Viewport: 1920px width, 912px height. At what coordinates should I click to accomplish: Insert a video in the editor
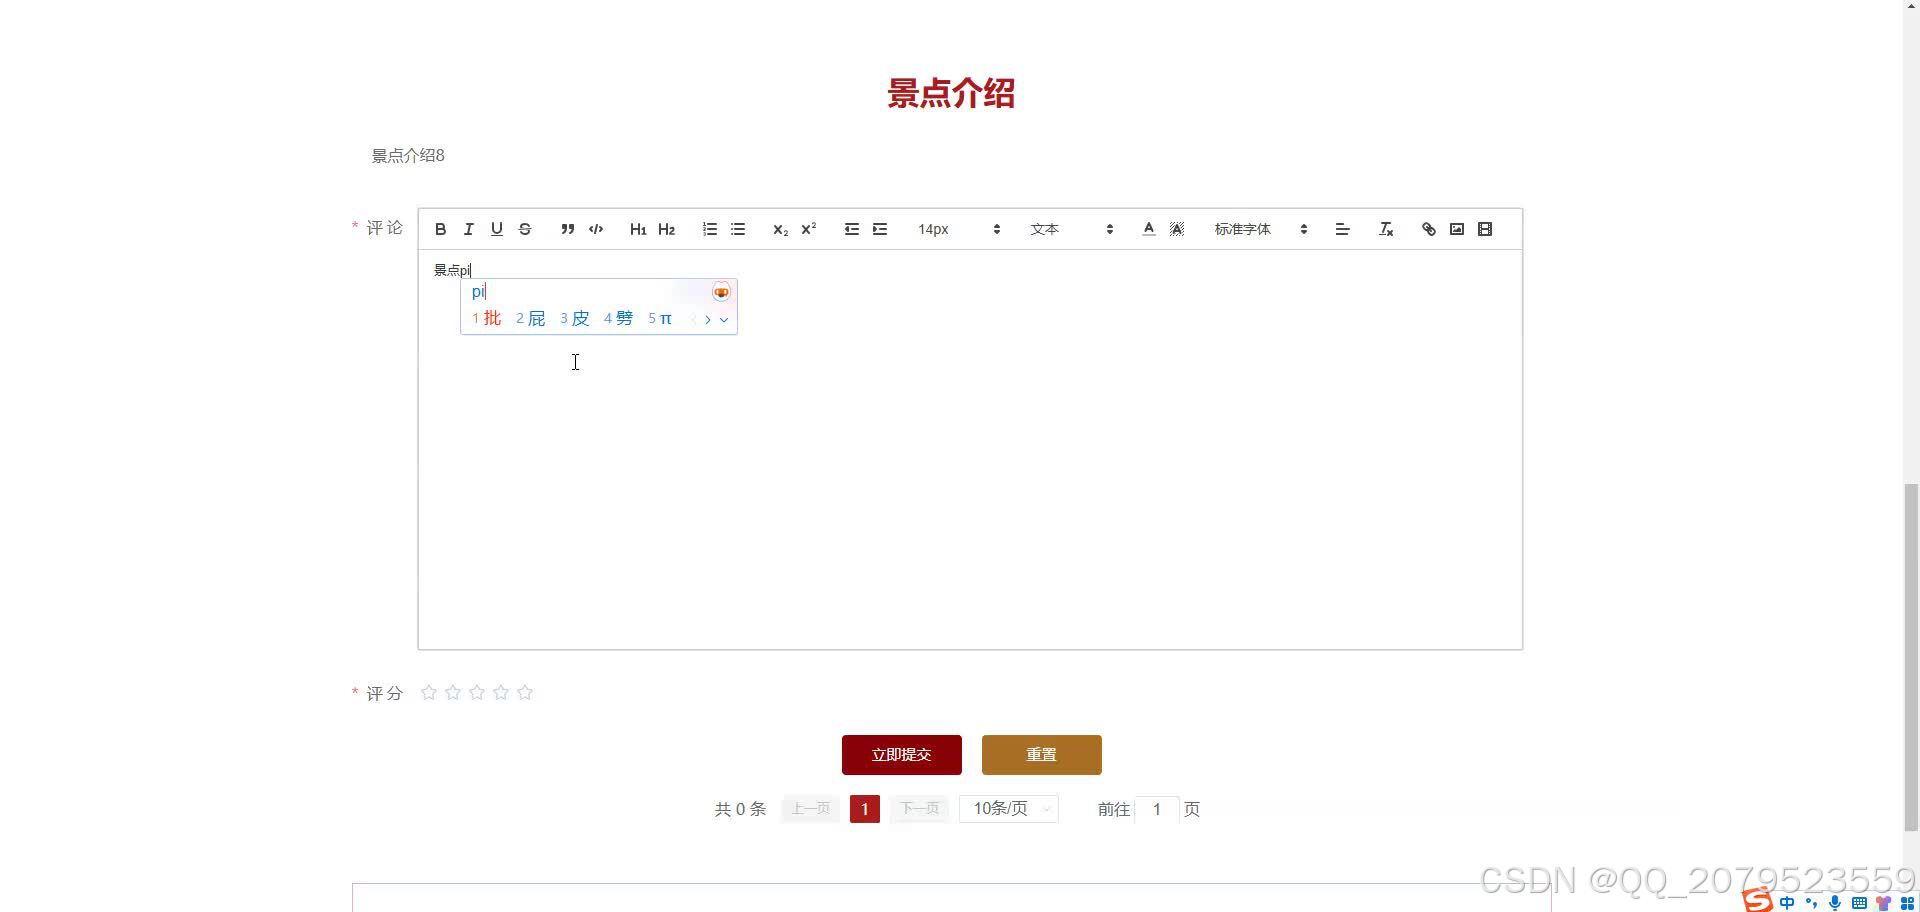coord(1485,229)
